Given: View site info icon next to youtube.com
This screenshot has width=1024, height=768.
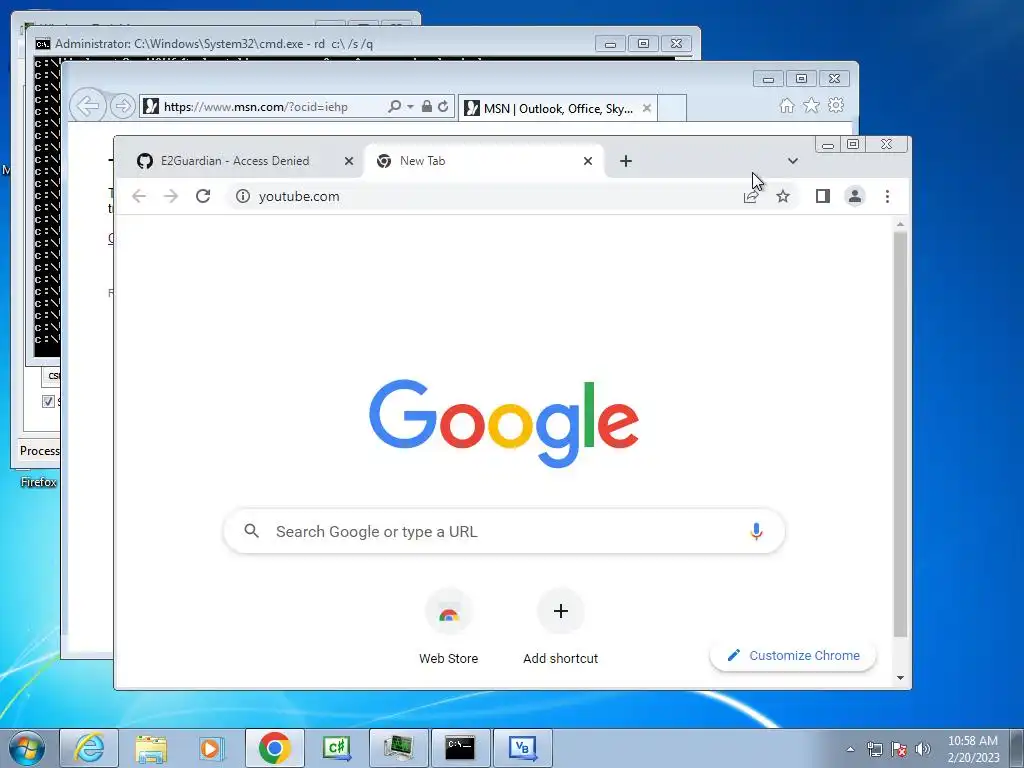Looking at the screenshot, I should point(243,196).
